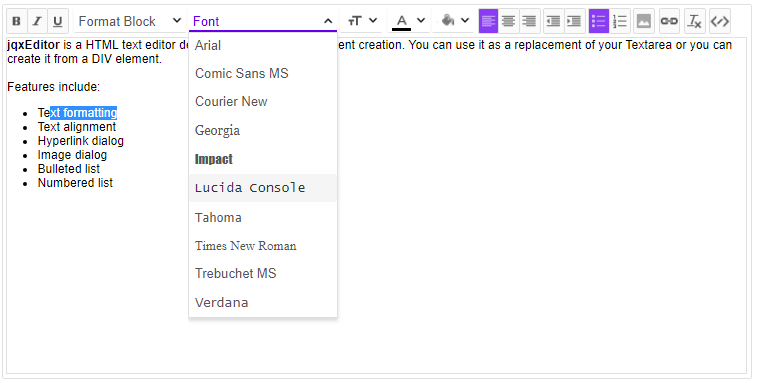Viewport: 759px width, 383px height.
Task: Select Trebuchet MS font
Action: pos(263,274)
